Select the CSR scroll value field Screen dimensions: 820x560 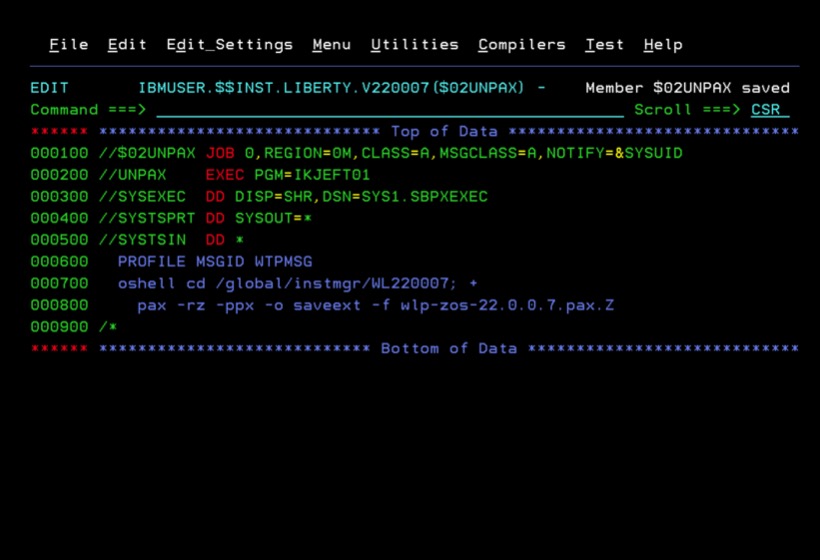click(x=770, y=110)
